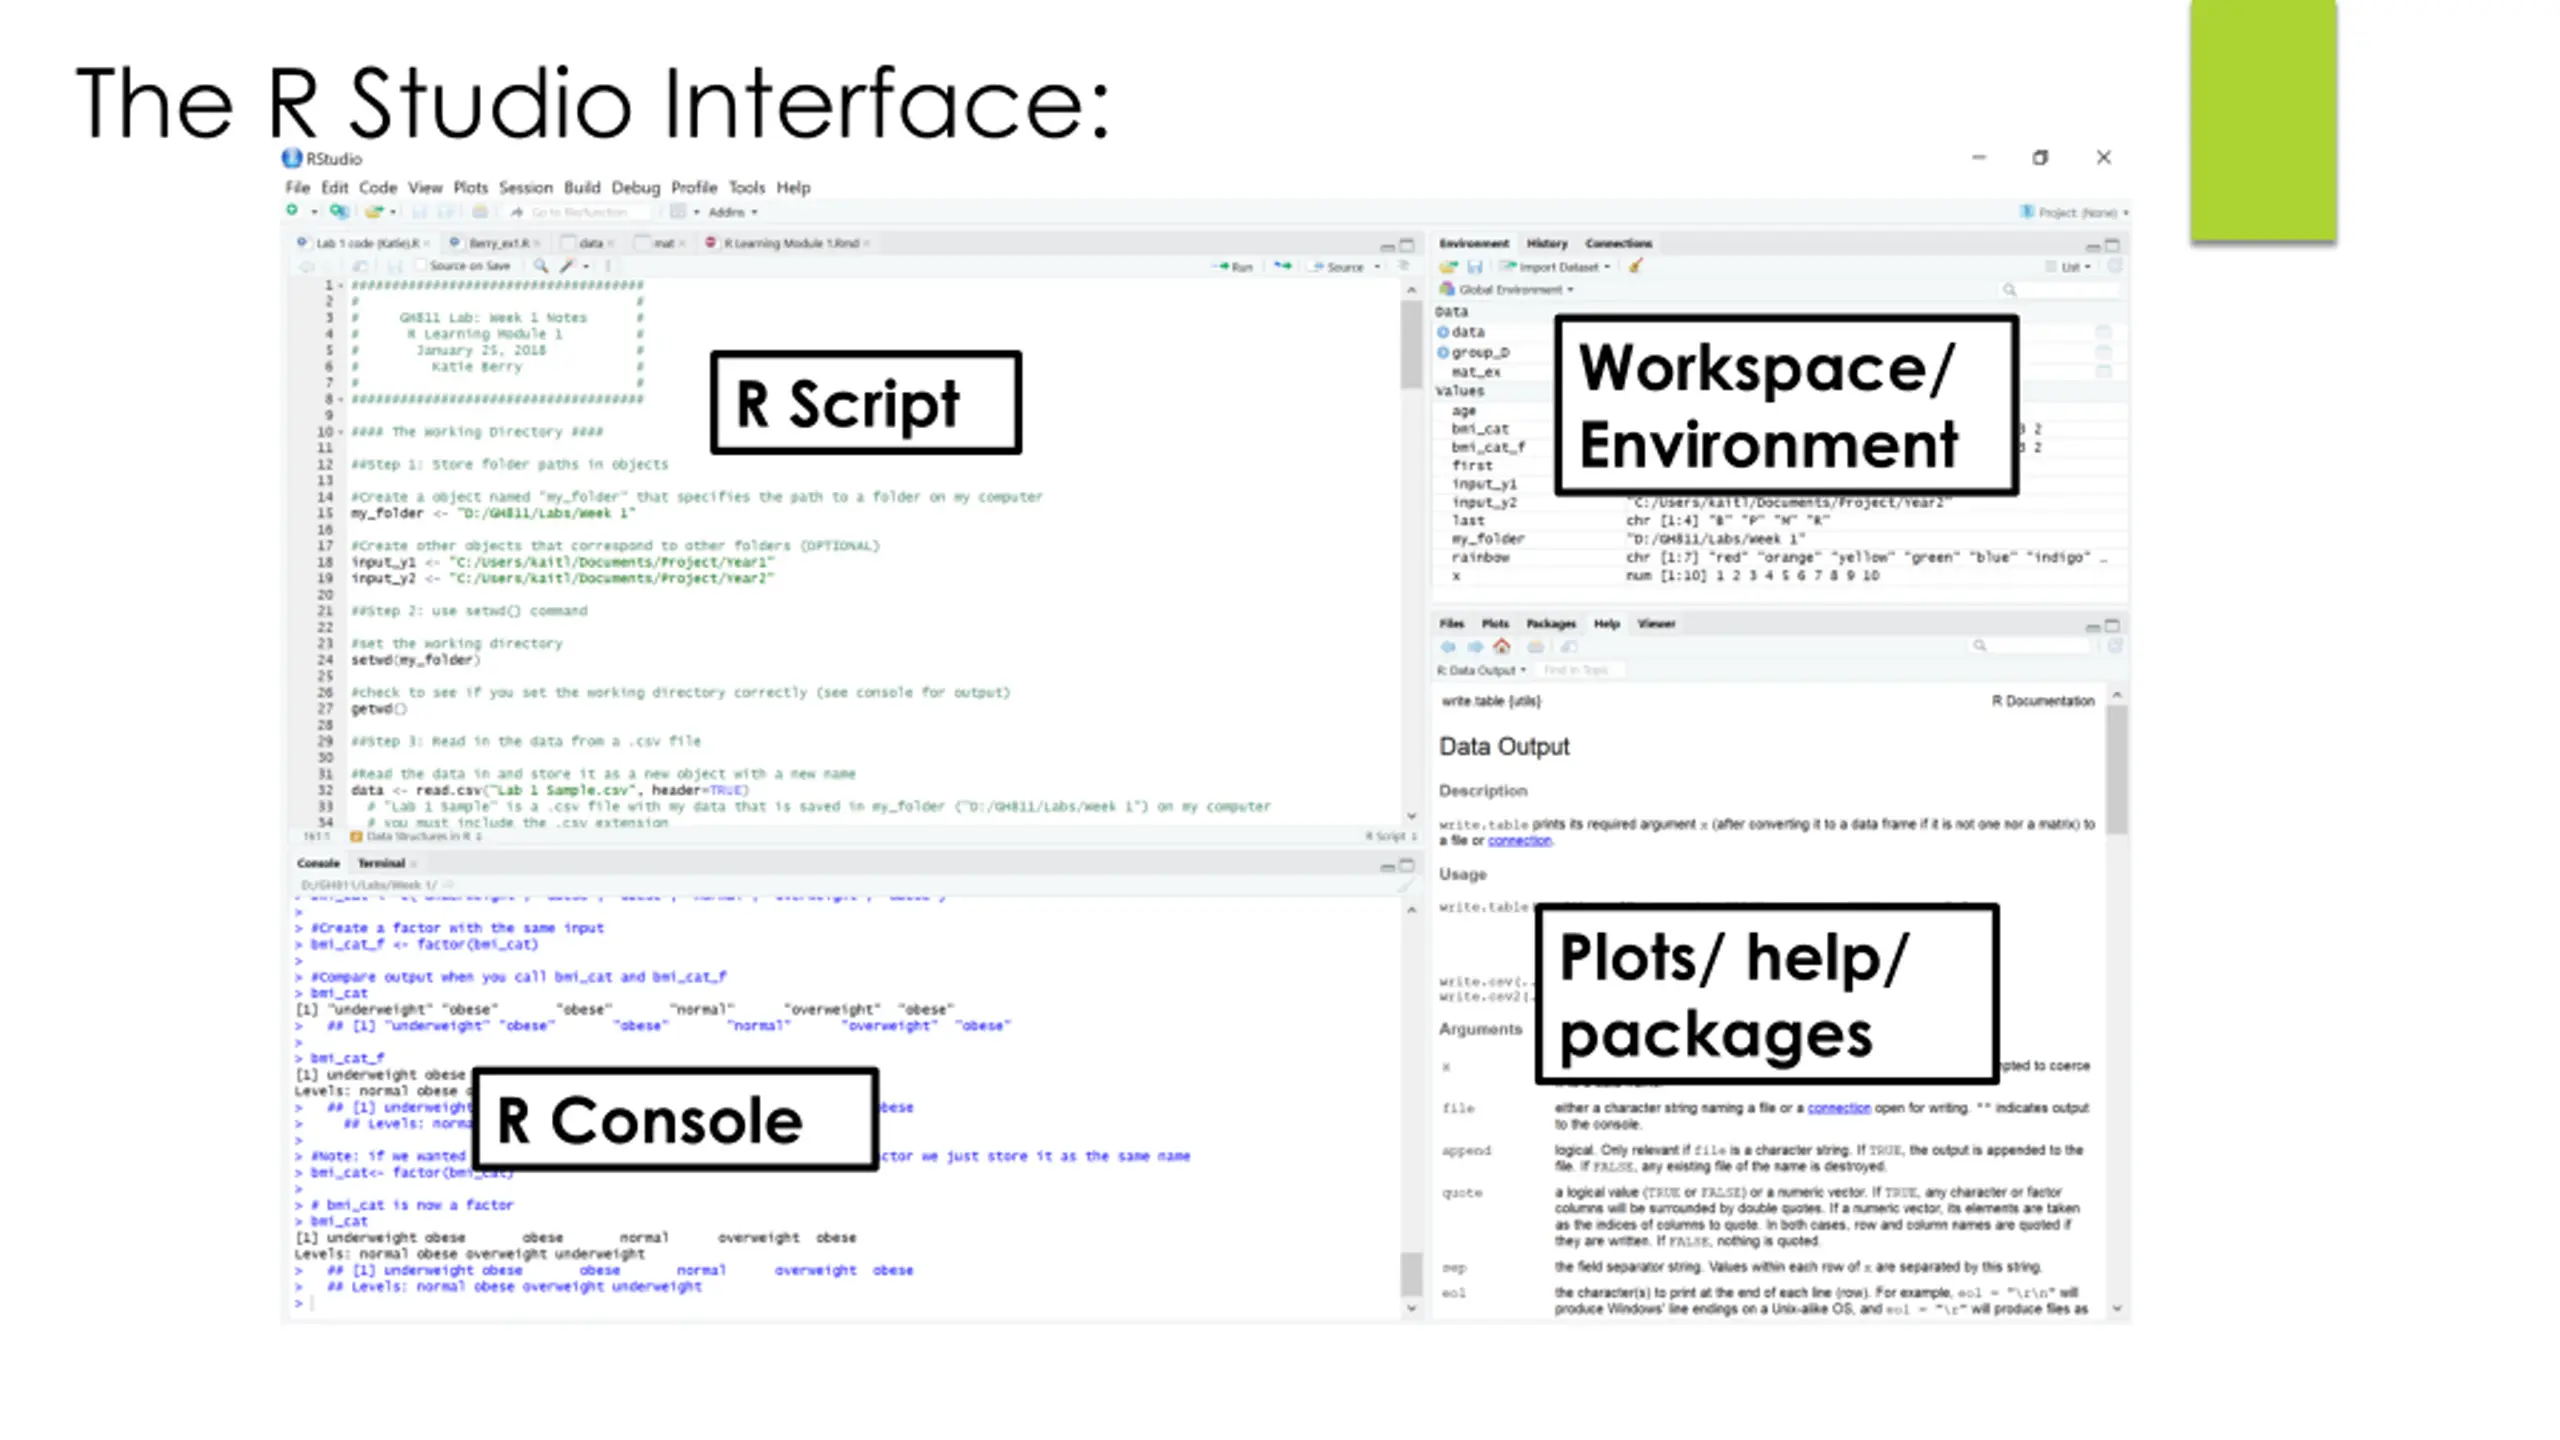Image resolution: width=2560 pixels, height=1440 pixels.
Task: Click the Save workspace disk icon in Environment pane
Action: [x=1474, y=267]
